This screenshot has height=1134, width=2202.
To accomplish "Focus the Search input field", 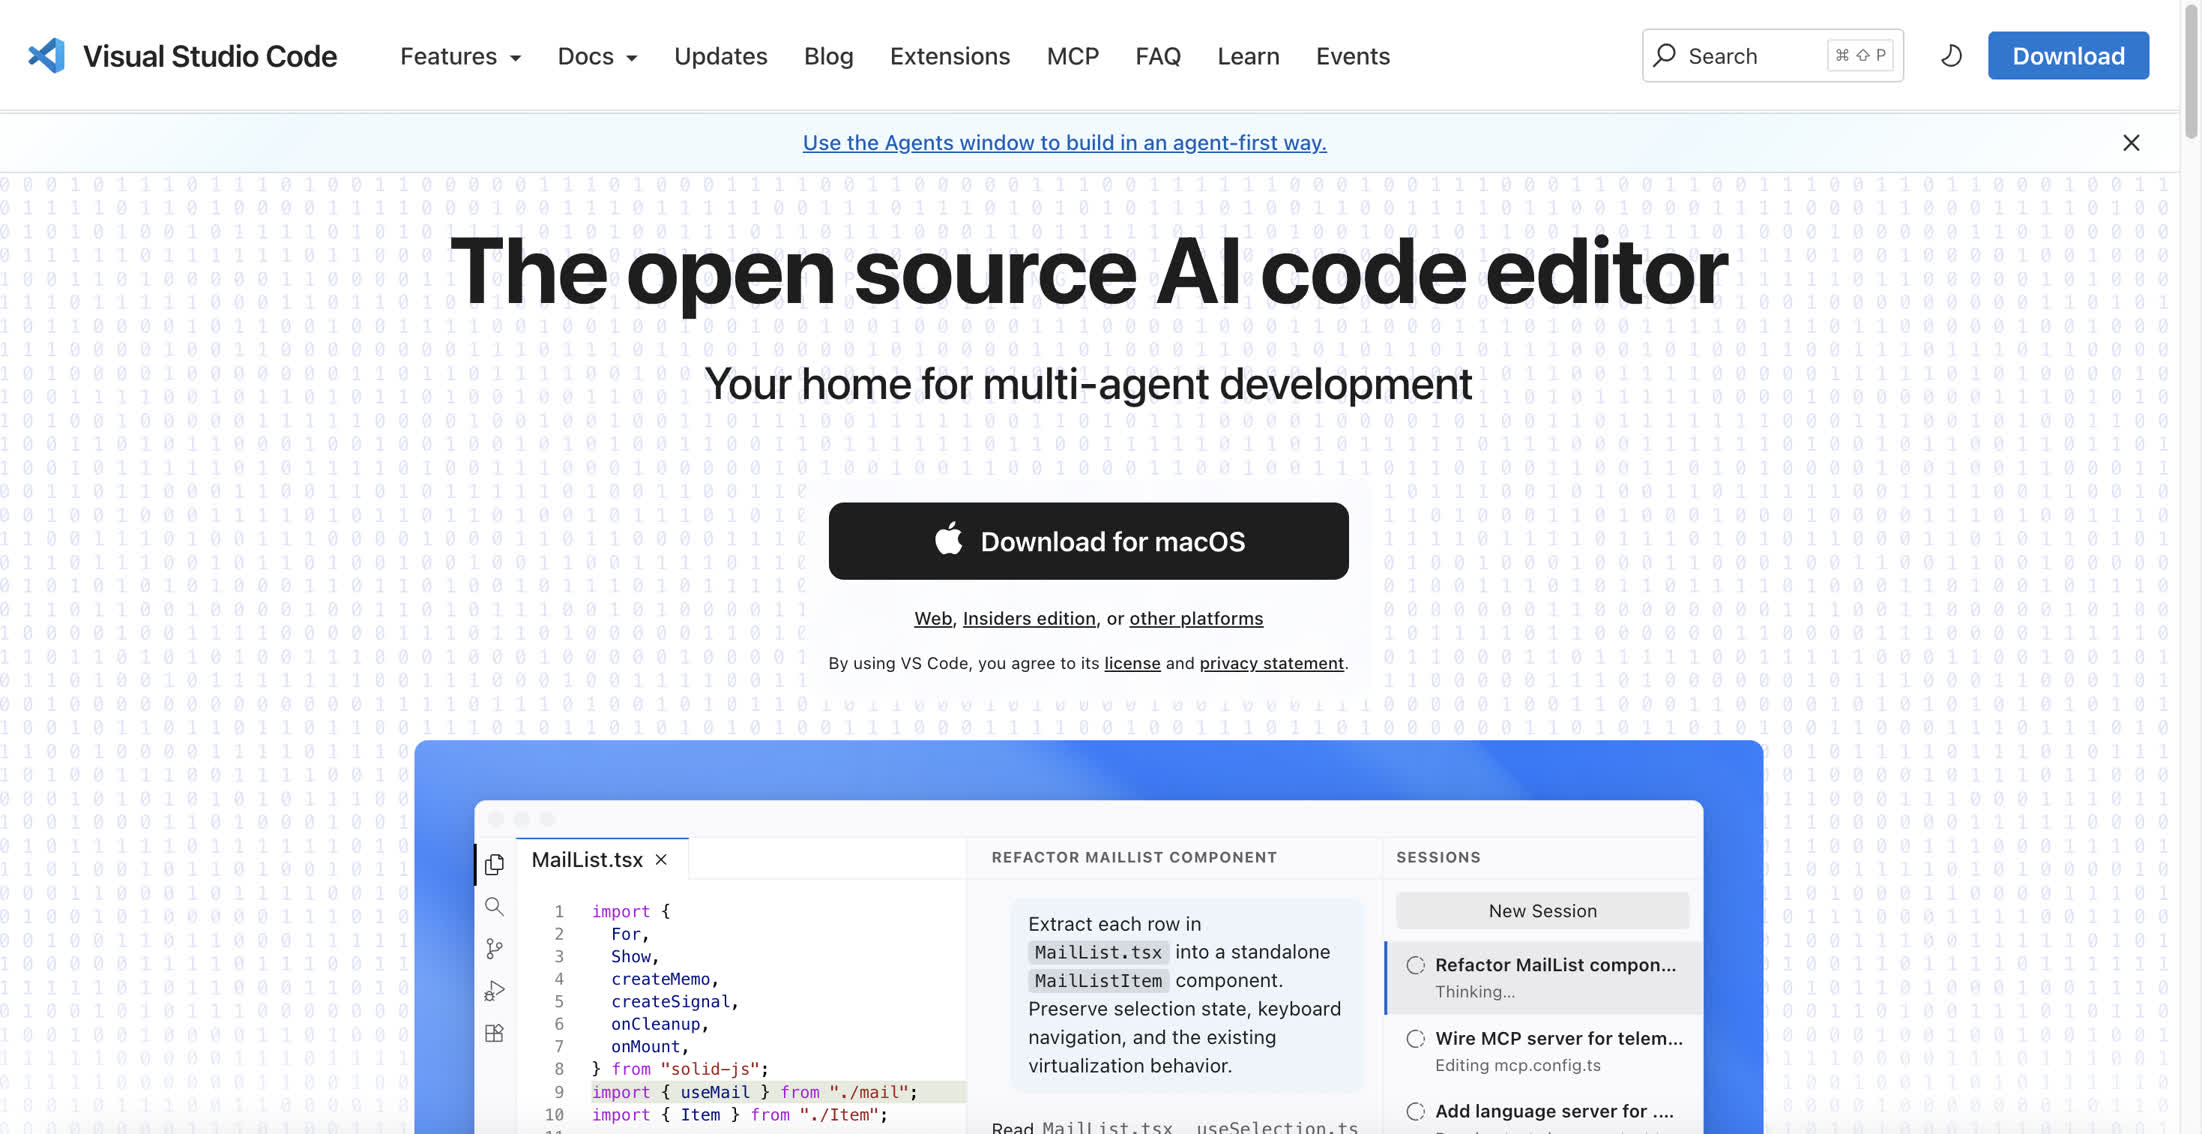I will pos(1772,56).
